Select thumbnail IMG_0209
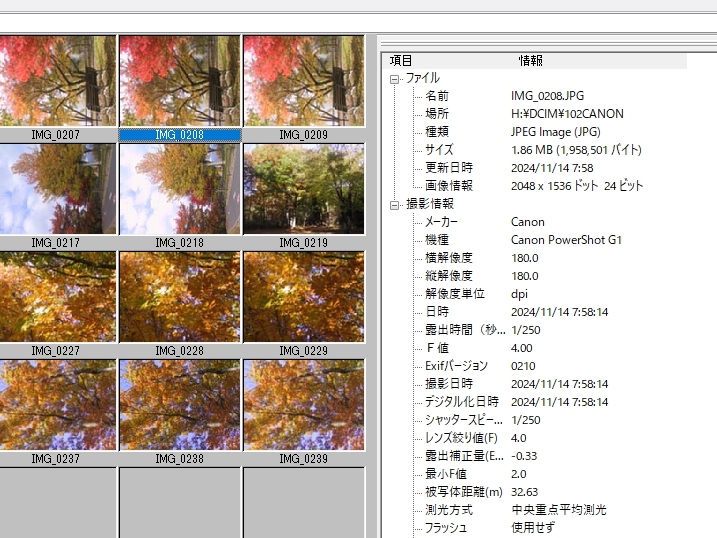This screenshot has width=717, height=538. click(x=304, y=80)
